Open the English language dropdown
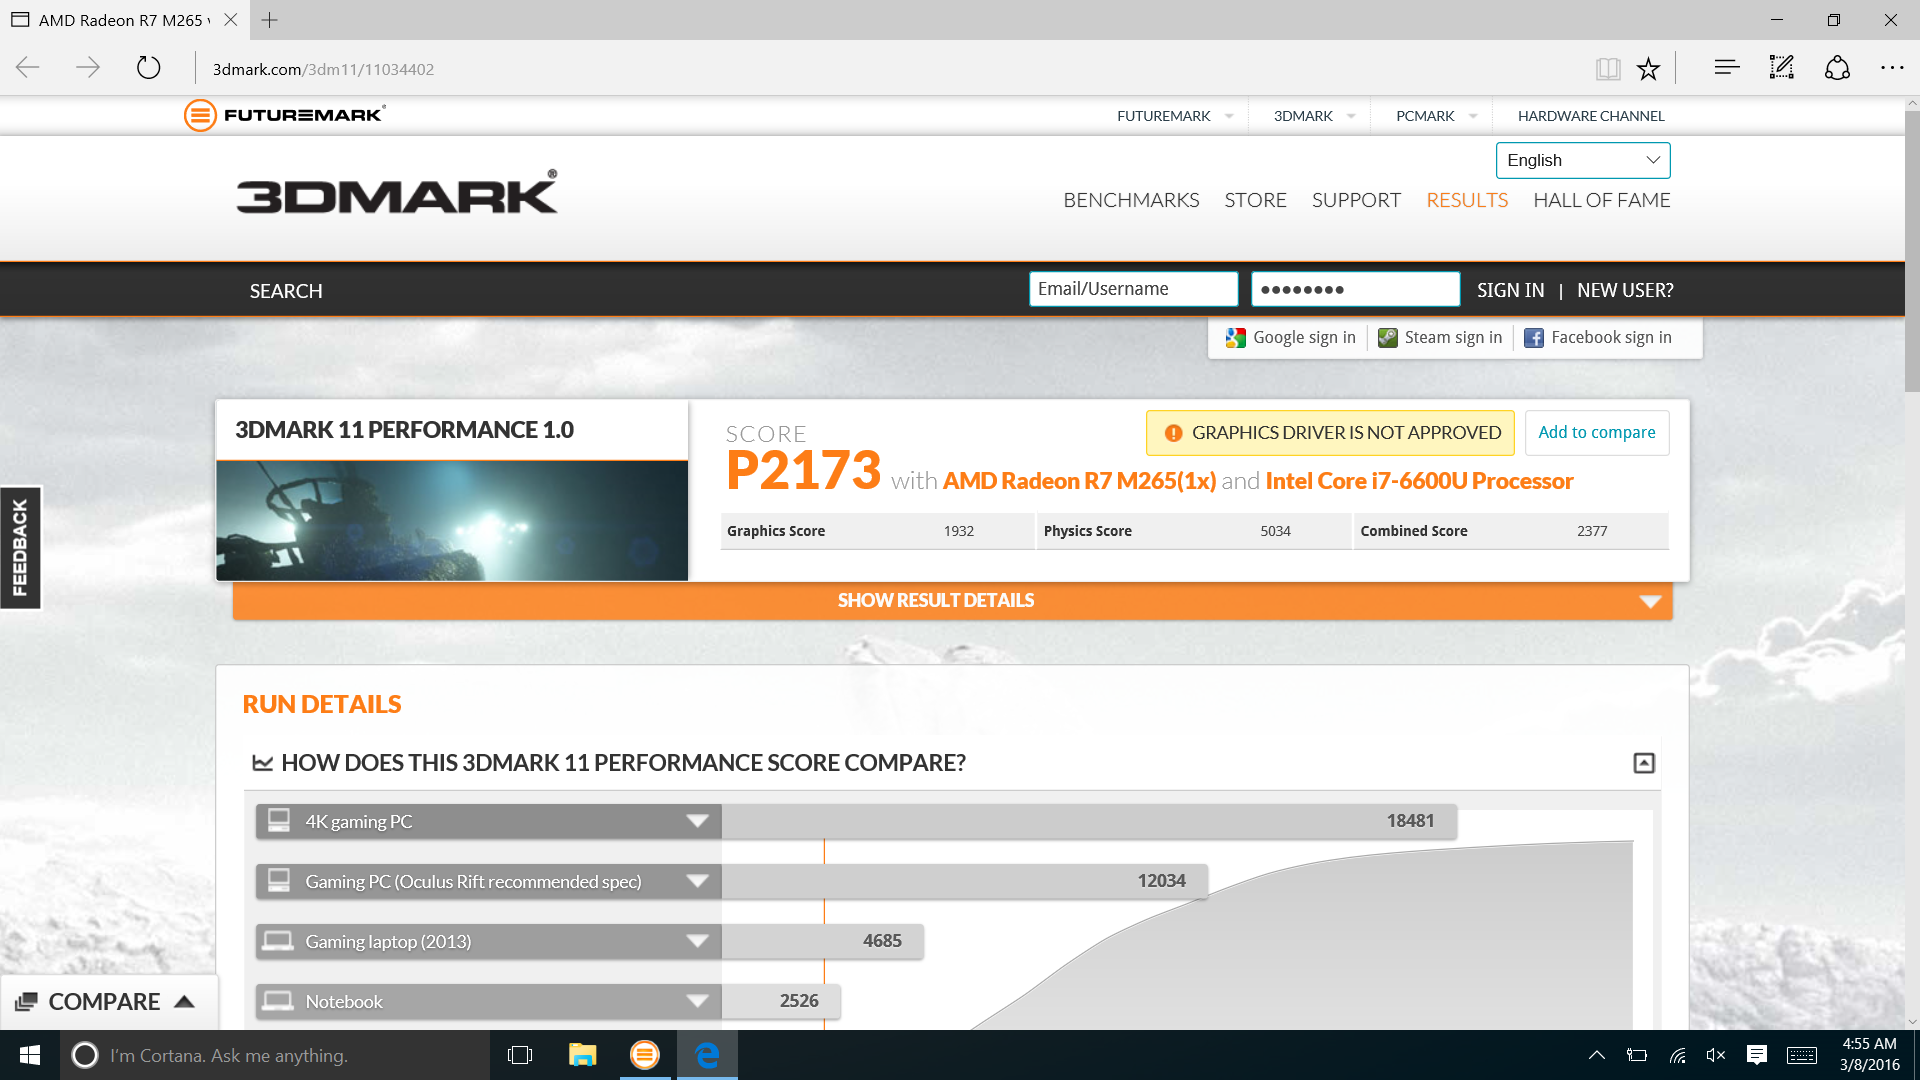 click(1582, 160)
